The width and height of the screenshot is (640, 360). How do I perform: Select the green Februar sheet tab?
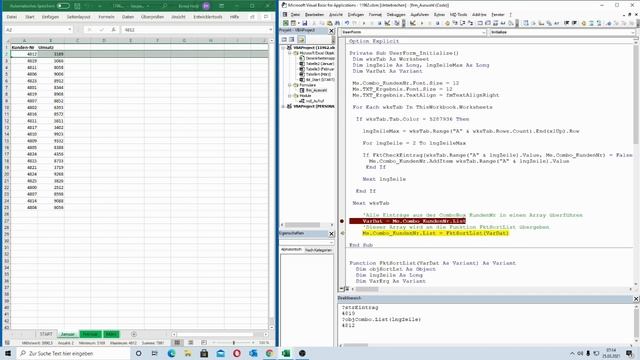tap(90, 334)
